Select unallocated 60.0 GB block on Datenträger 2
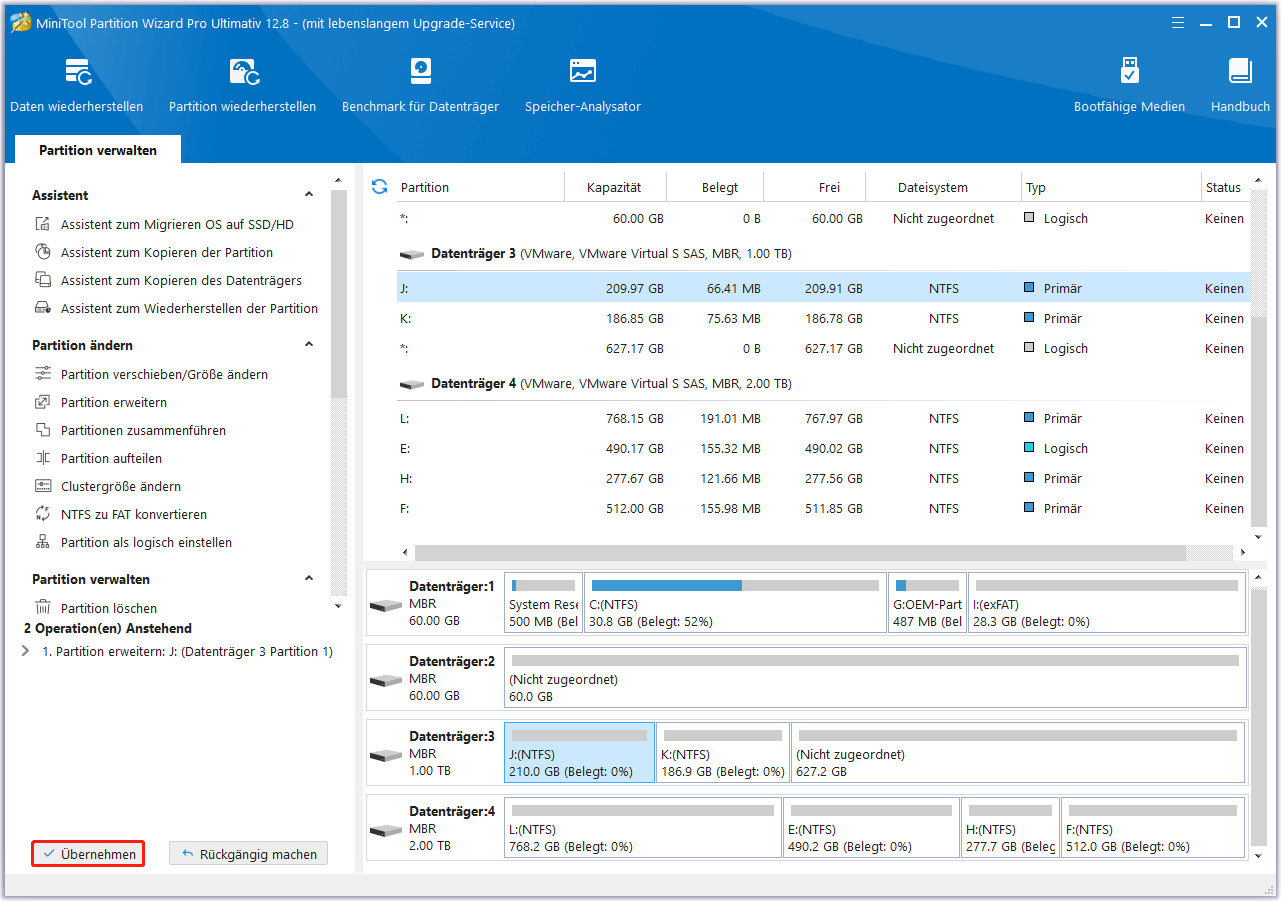 coord(875,678)
